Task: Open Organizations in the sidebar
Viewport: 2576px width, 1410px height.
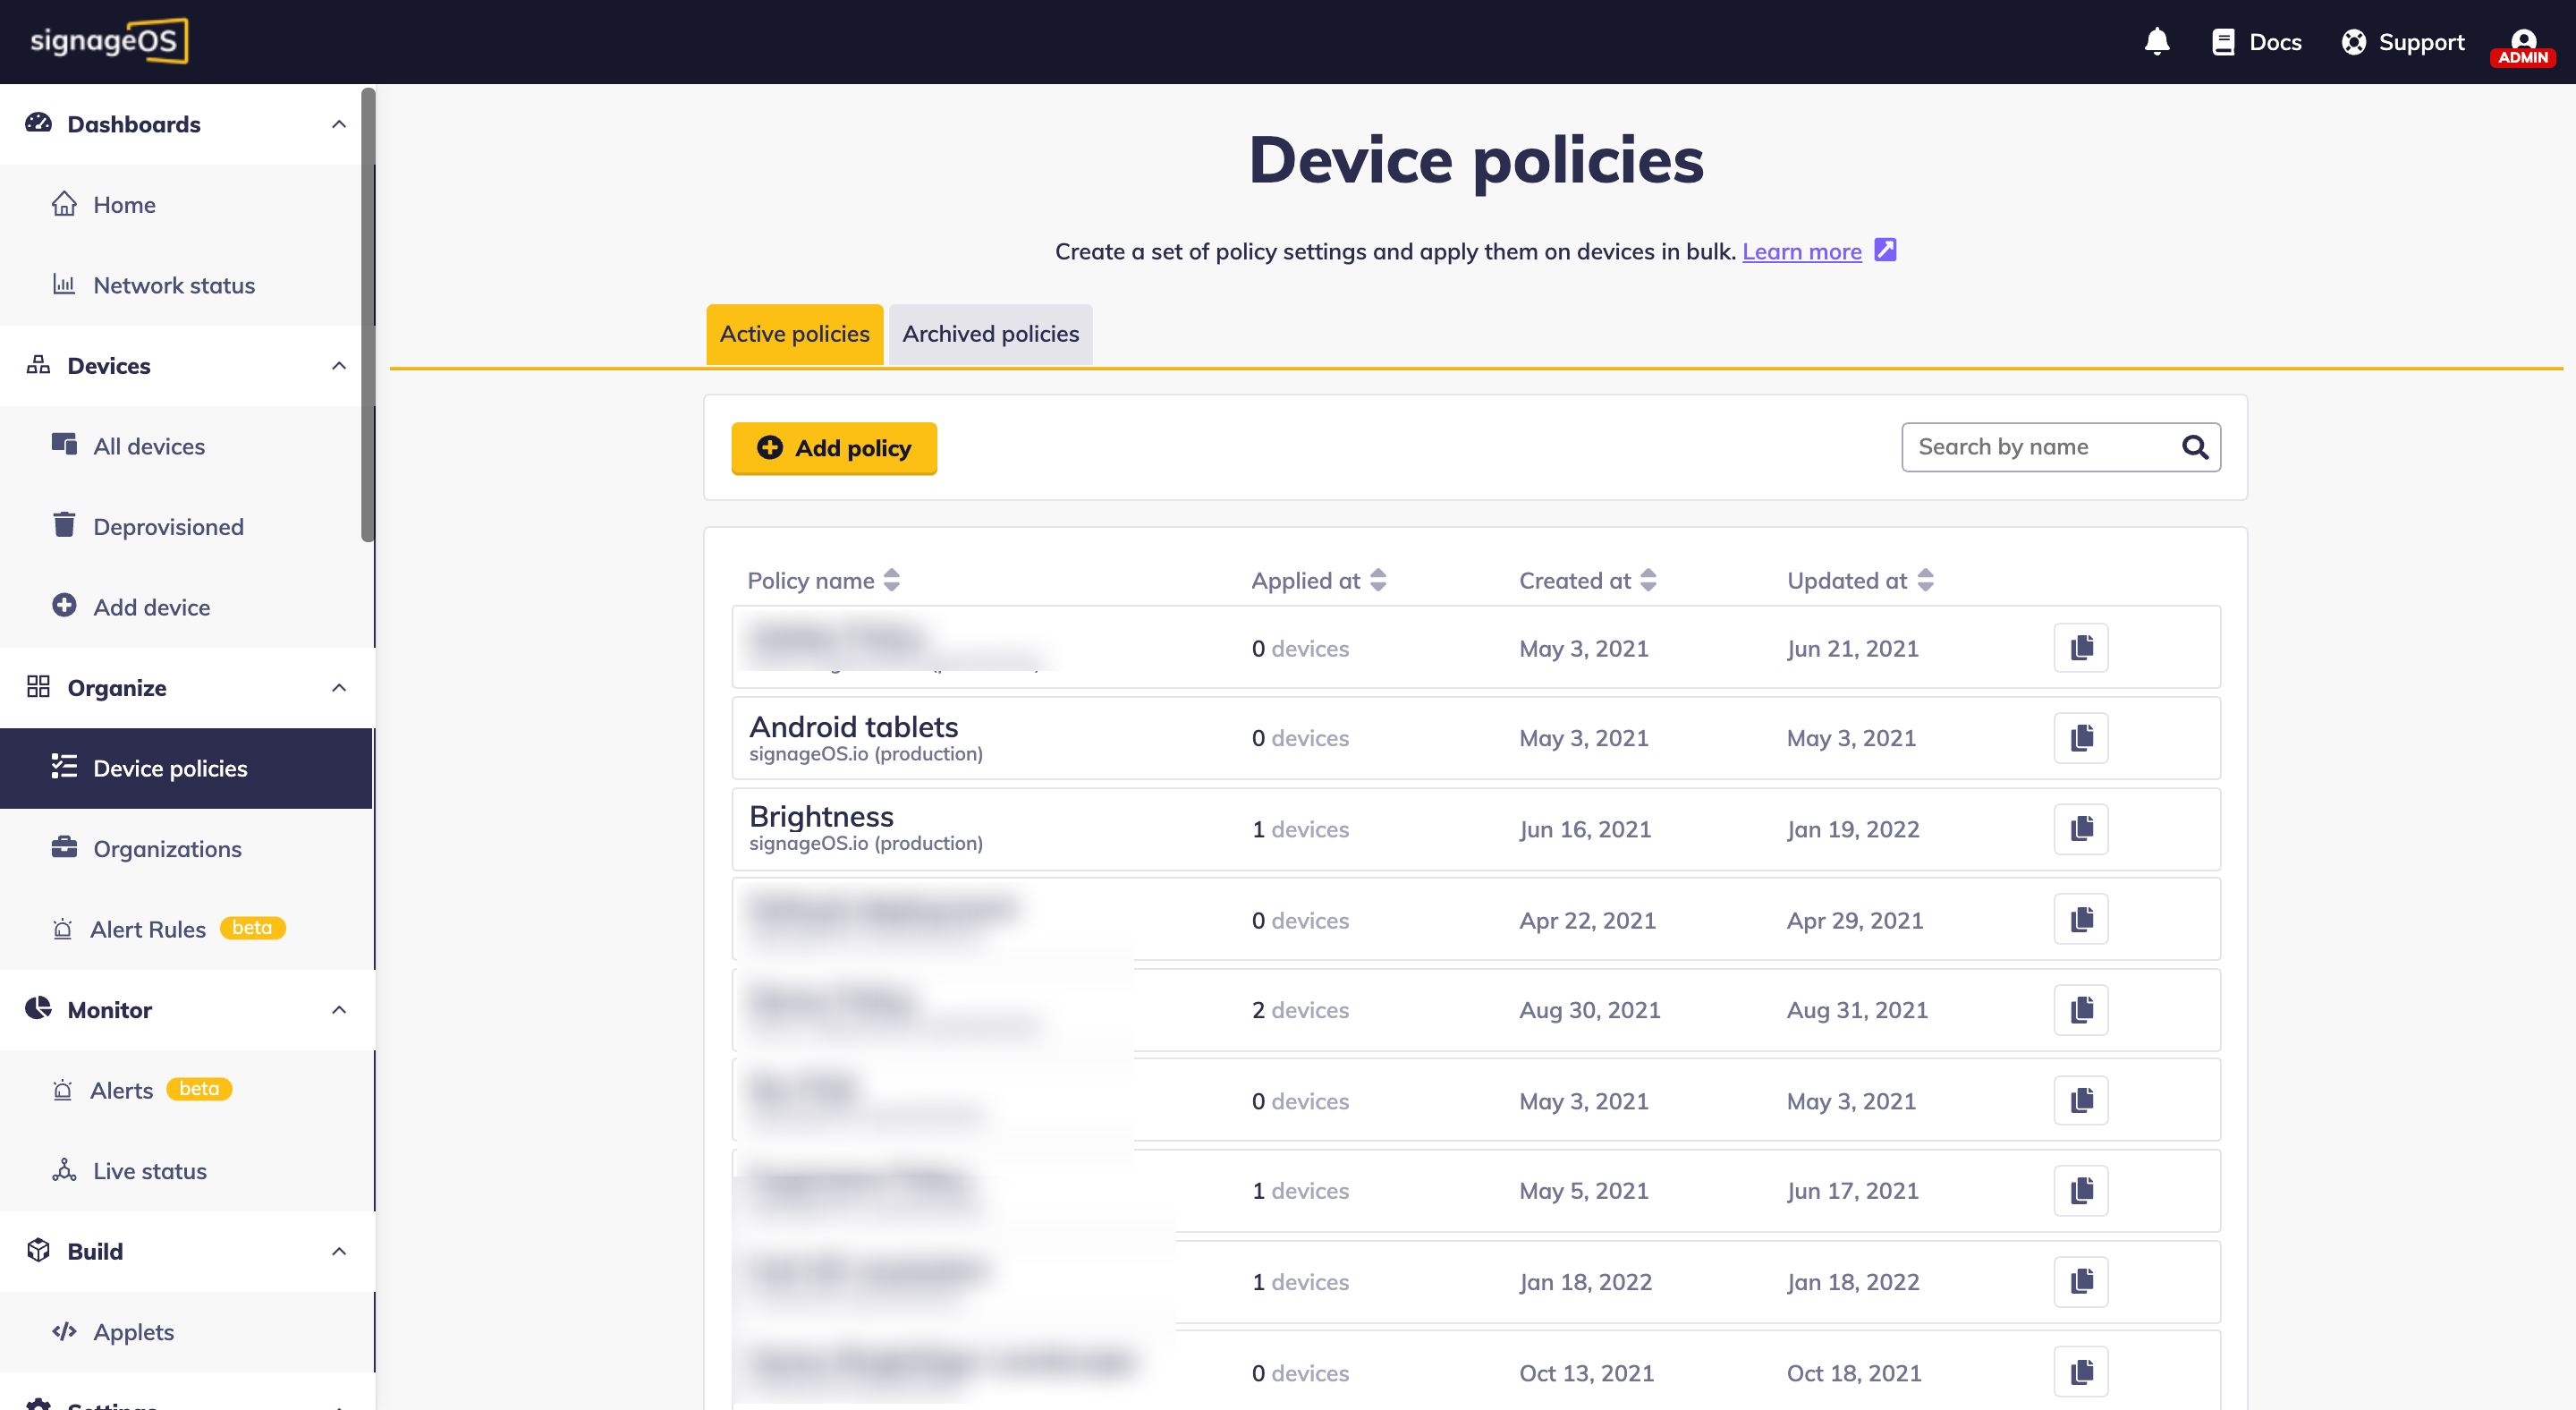Action: click(167, 849)
